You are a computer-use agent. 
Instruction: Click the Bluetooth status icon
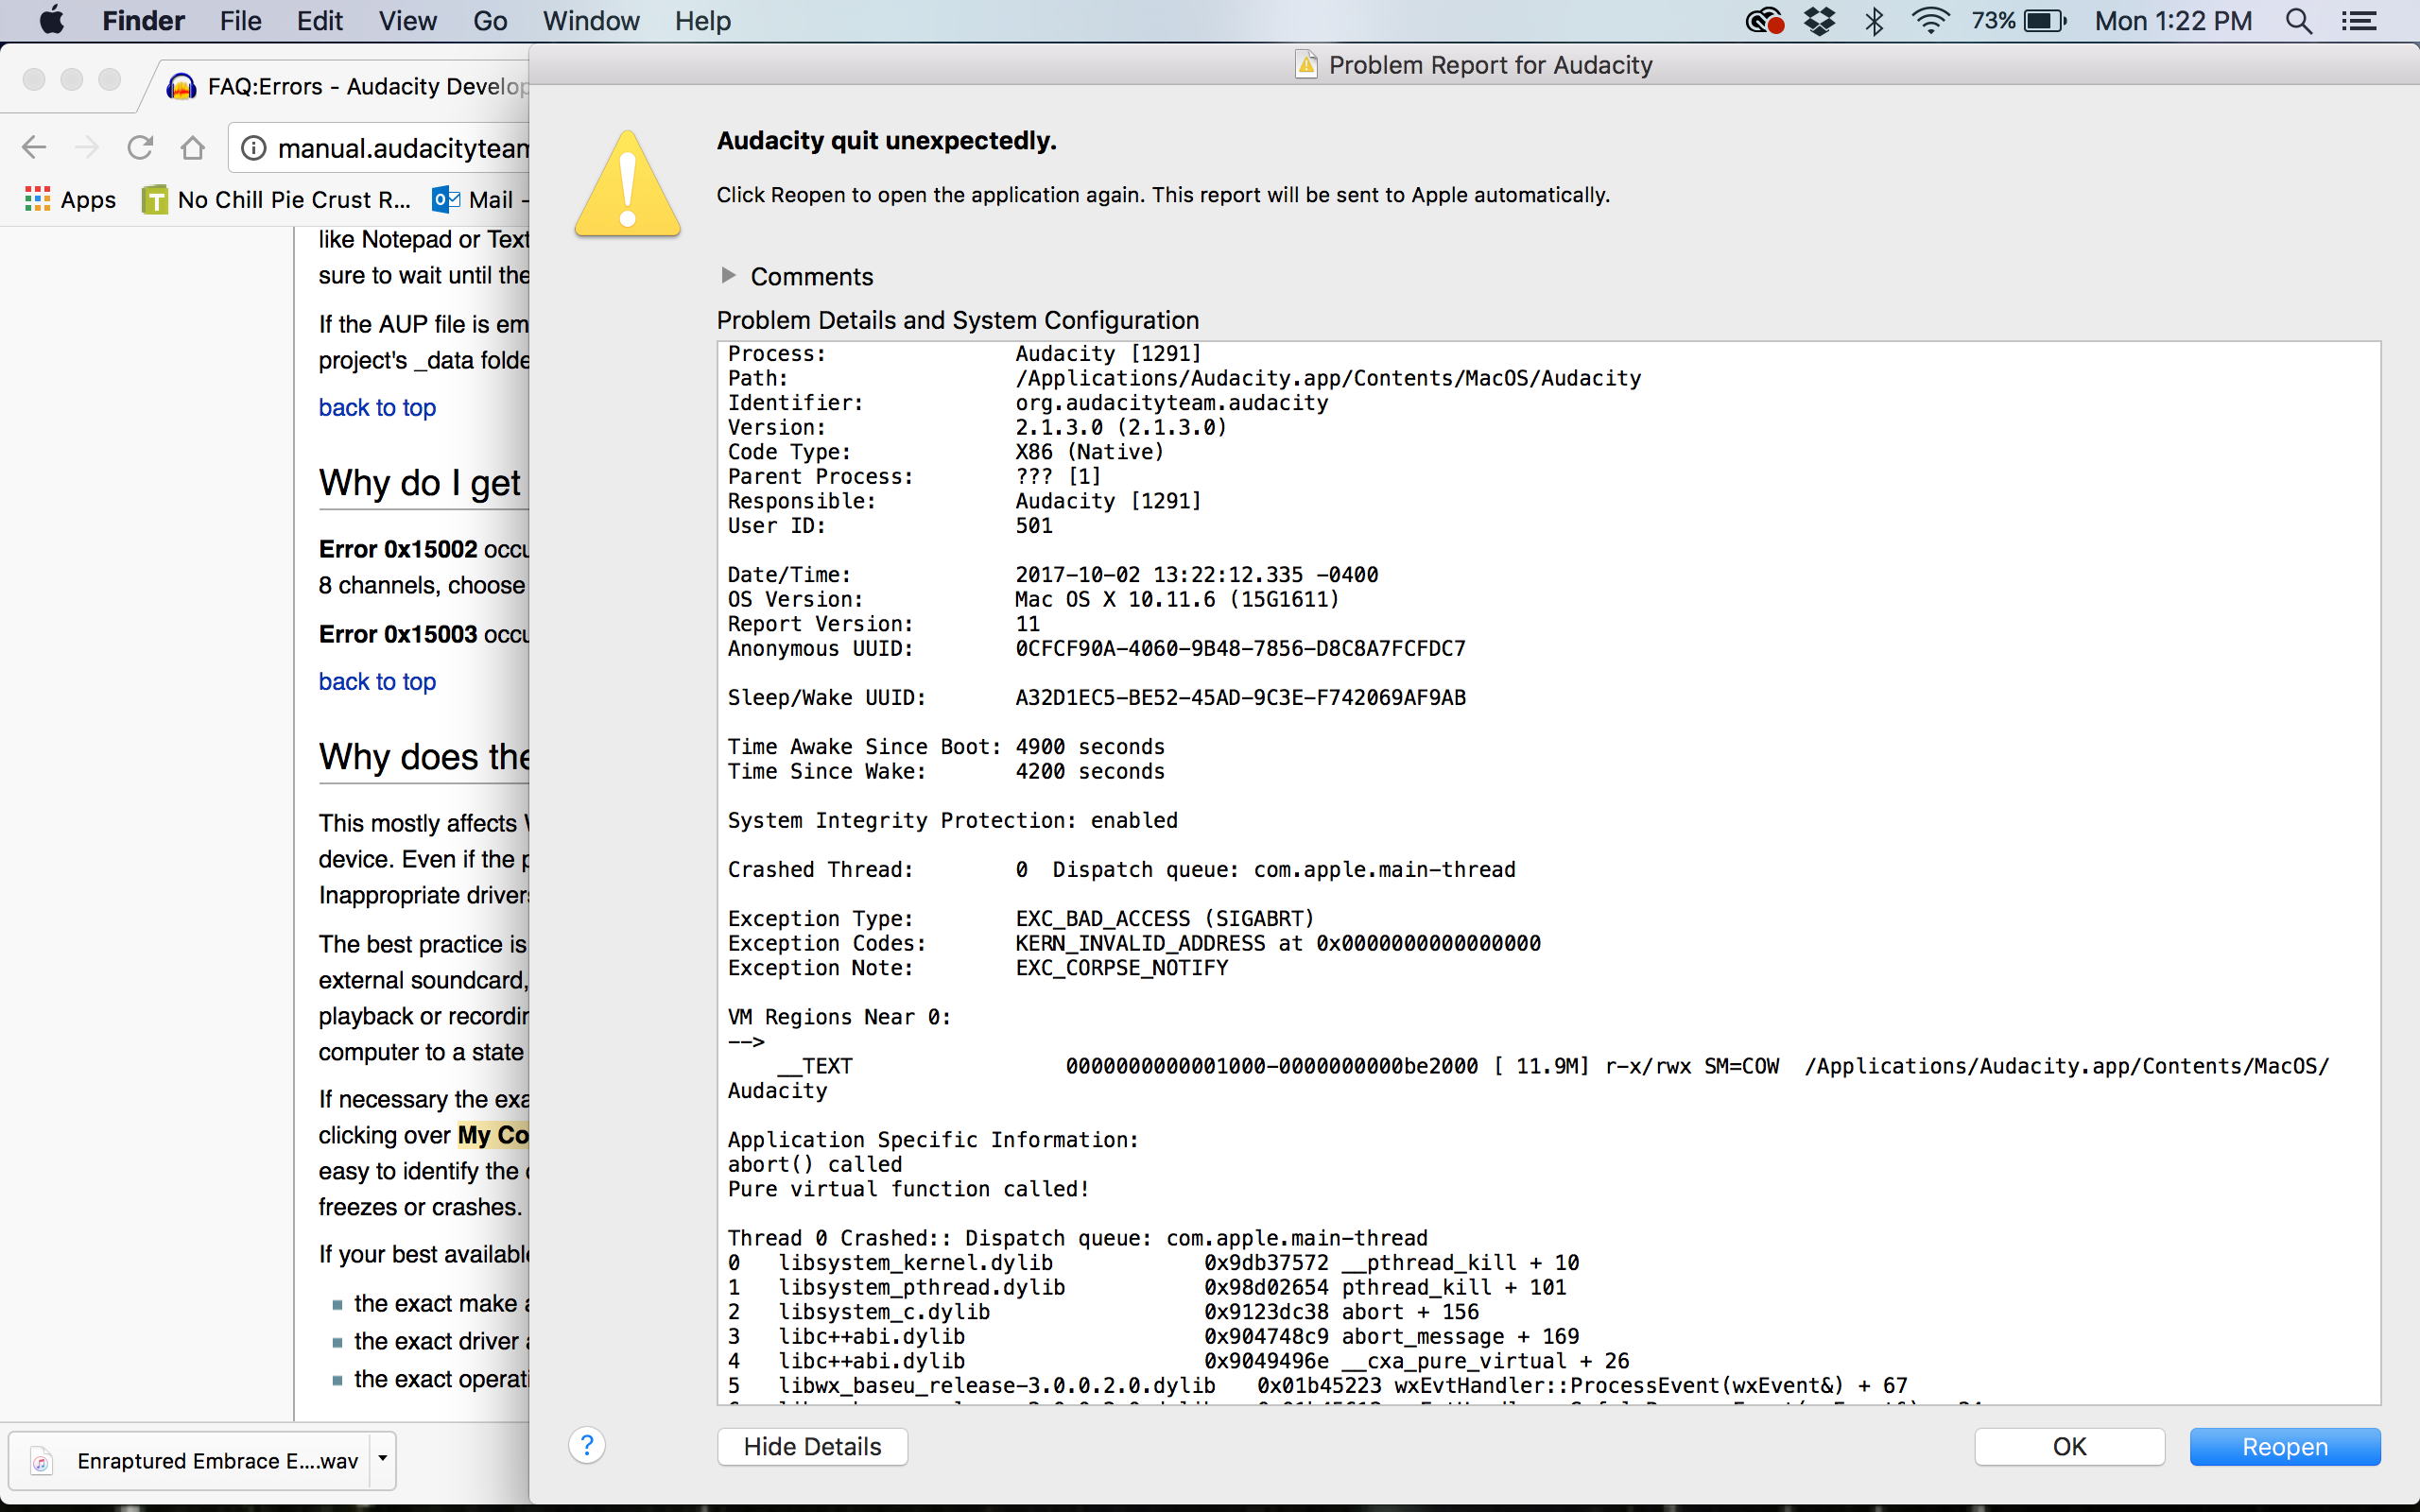1875,21
